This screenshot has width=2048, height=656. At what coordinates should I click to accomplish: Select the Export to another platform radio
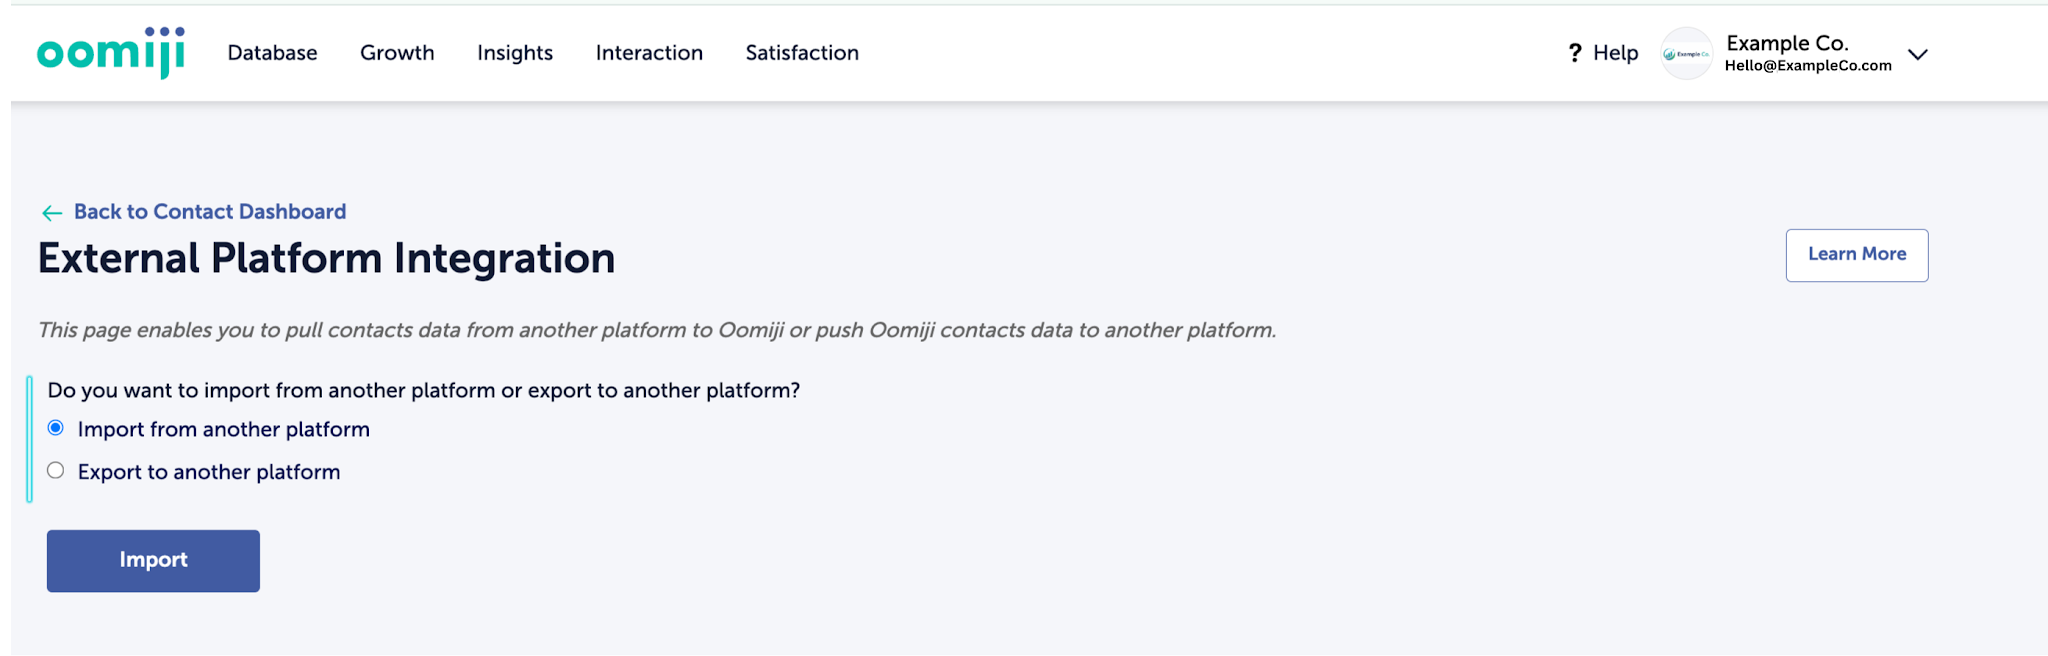(x=56, y=471)
